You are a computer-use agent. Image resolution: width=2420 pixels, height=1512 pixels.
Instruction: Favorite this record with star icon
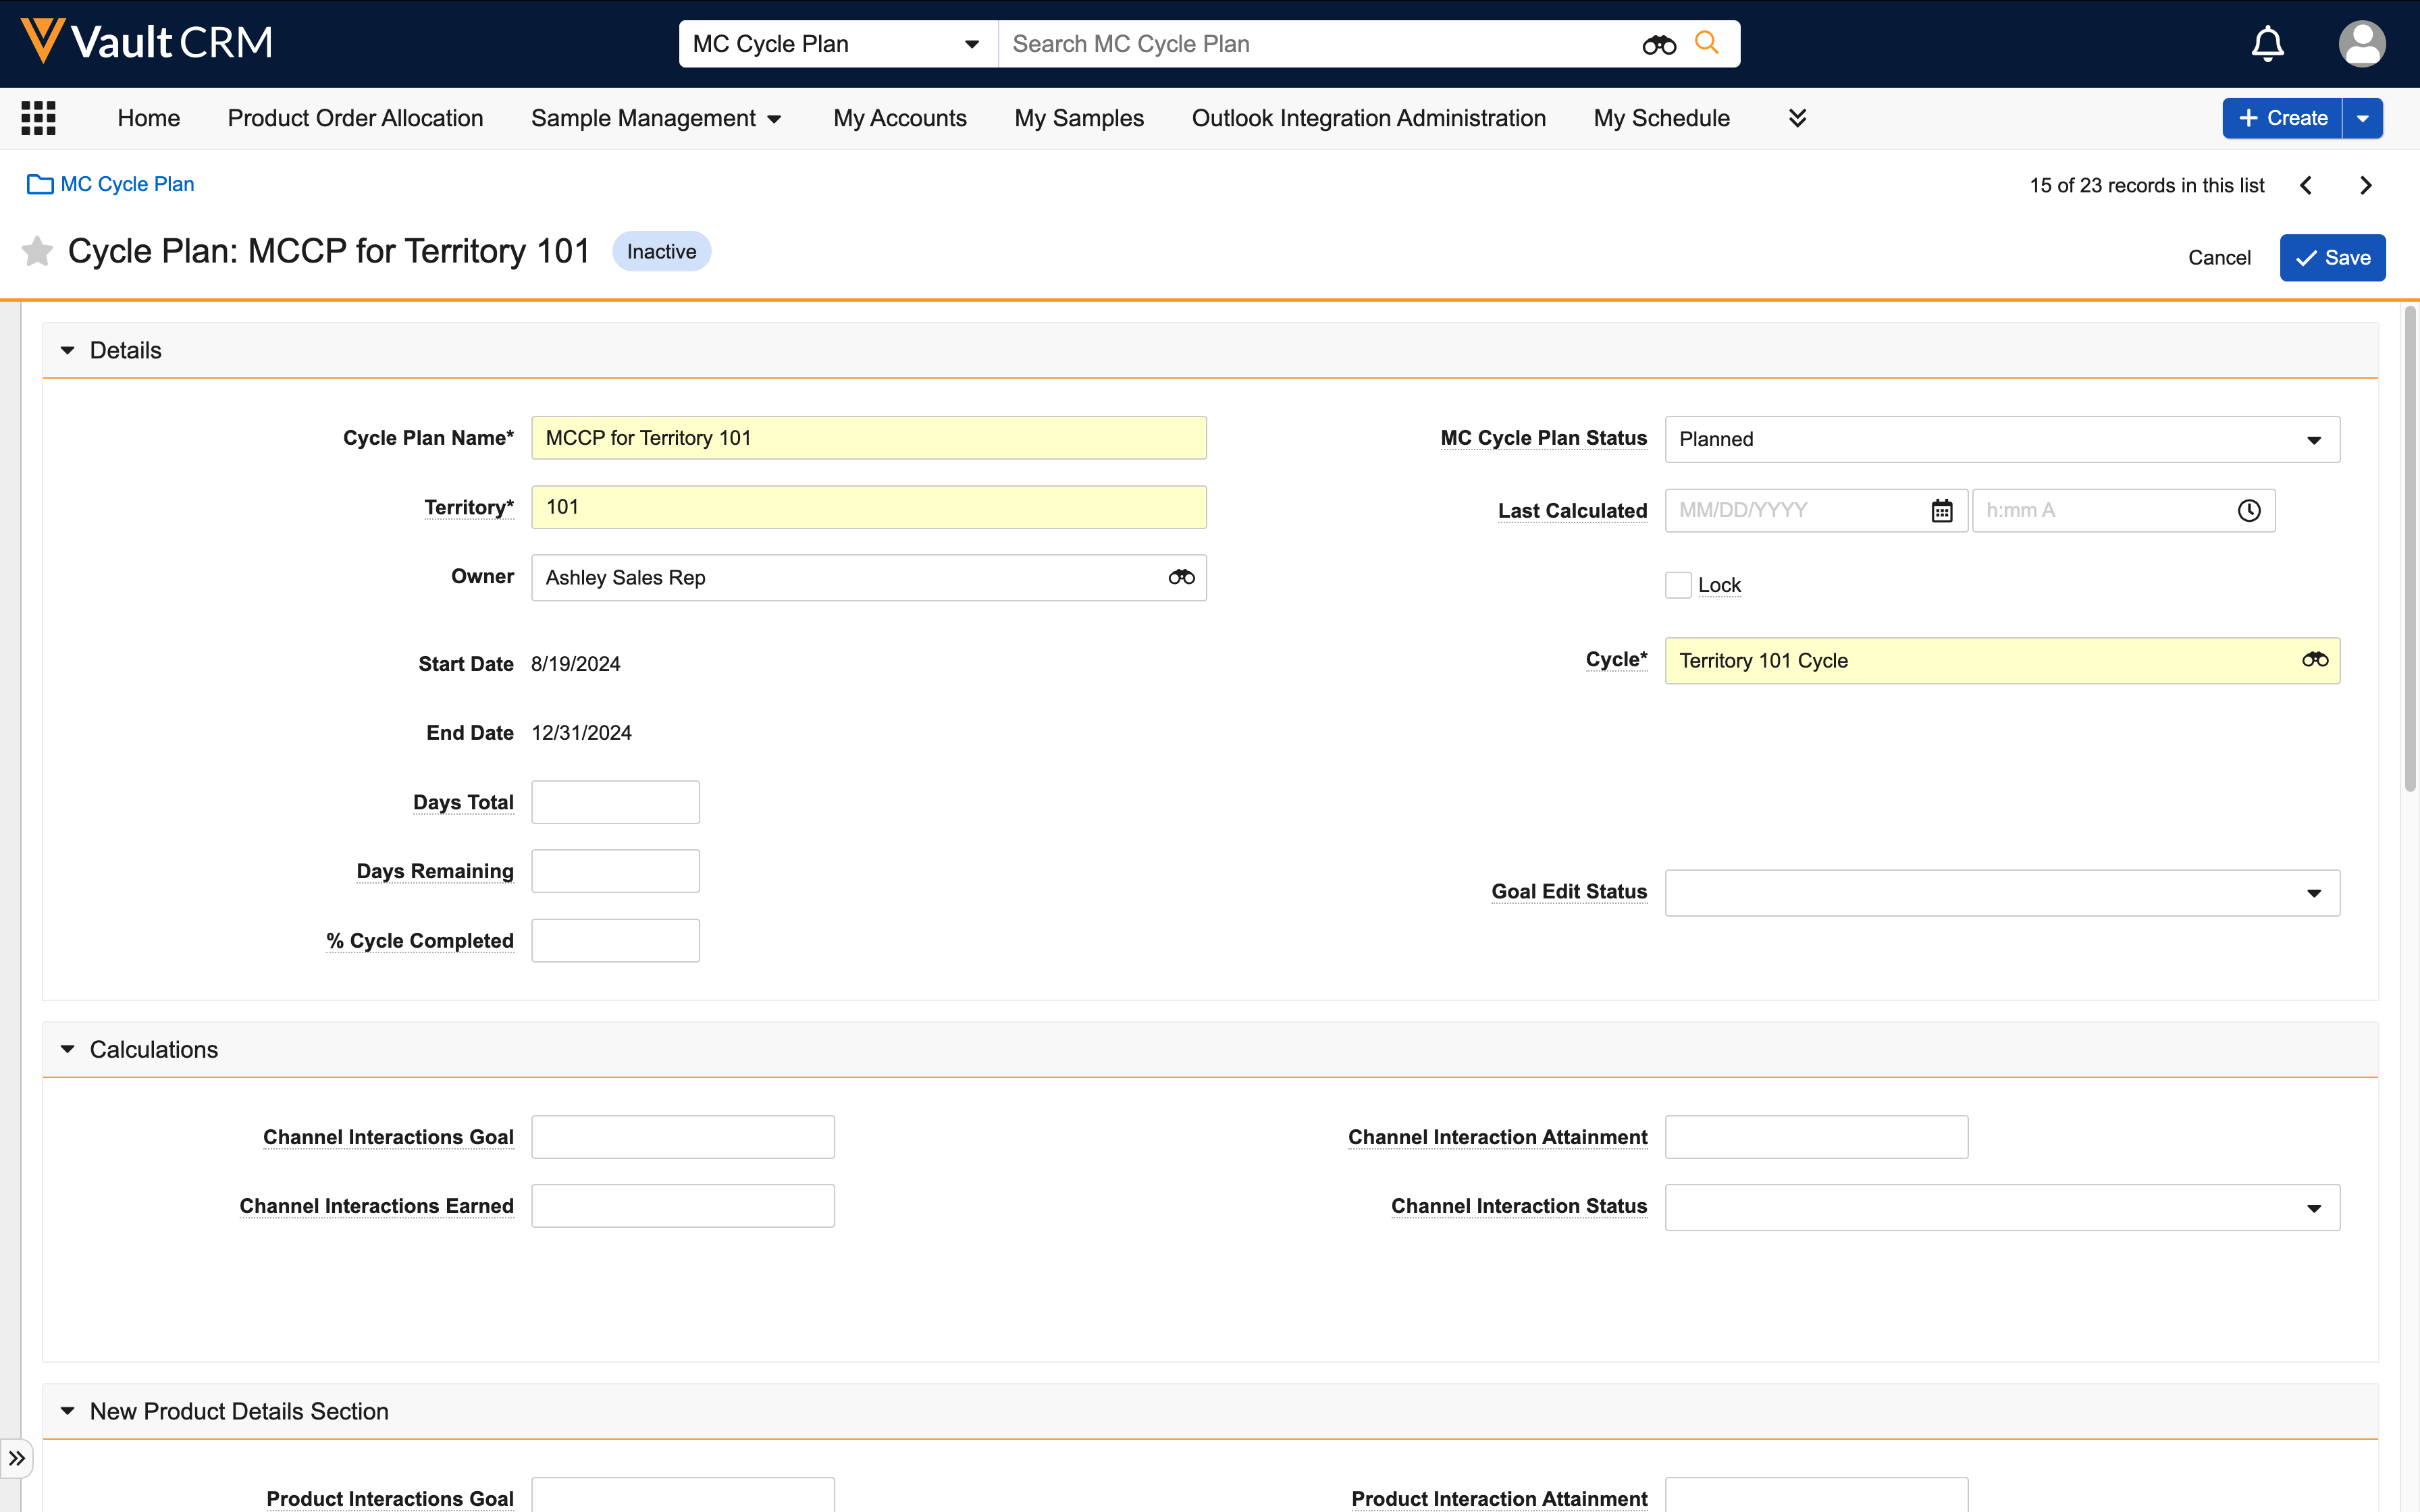click(x=37, y=251)
